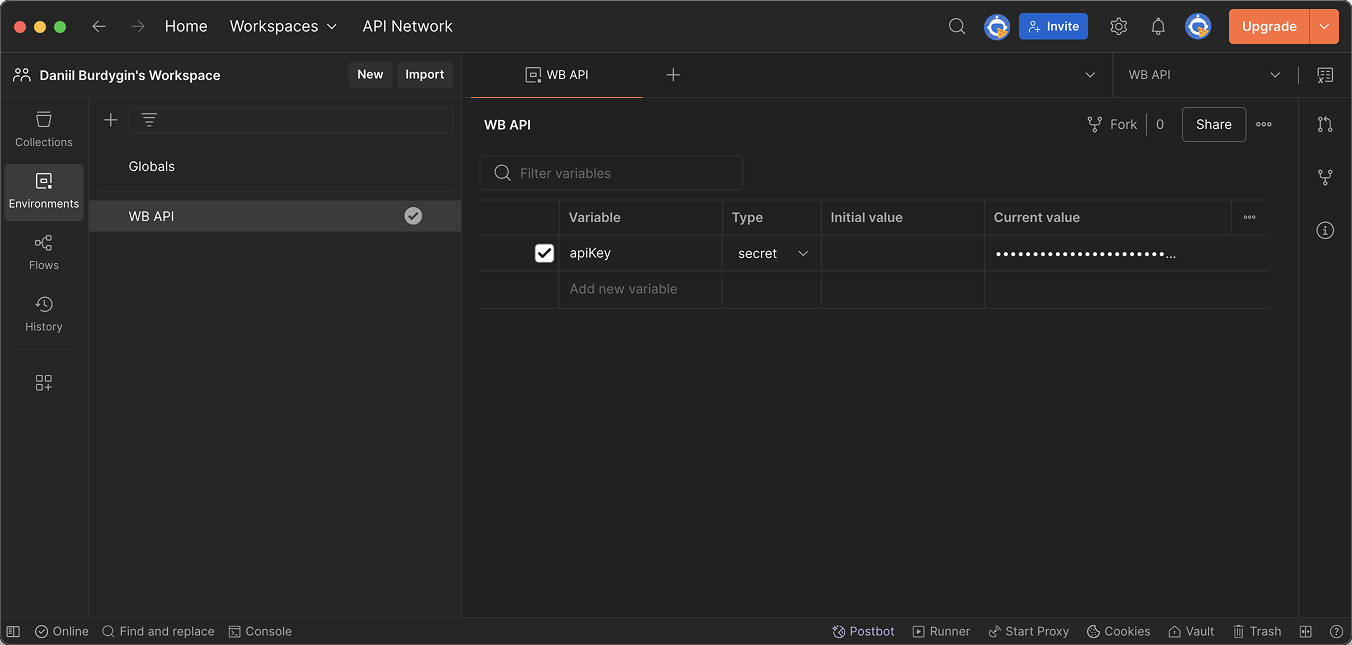Open the Console panel
The image size is (1352, 645).
(260, 631)
